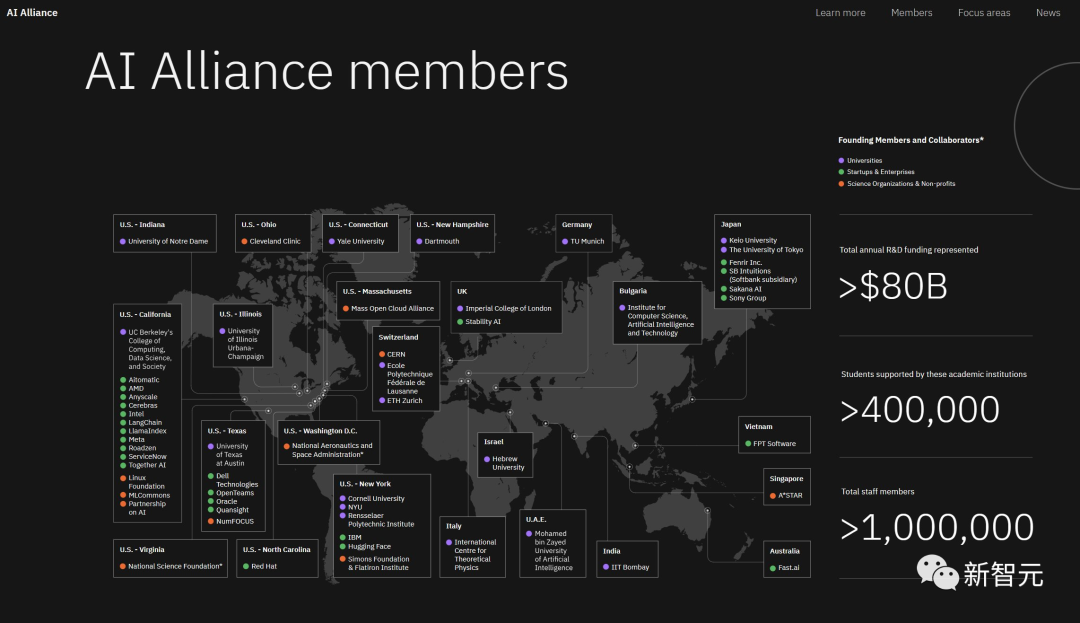Select Cerebras entry
1080x623 pixels.
click(139, 405)
